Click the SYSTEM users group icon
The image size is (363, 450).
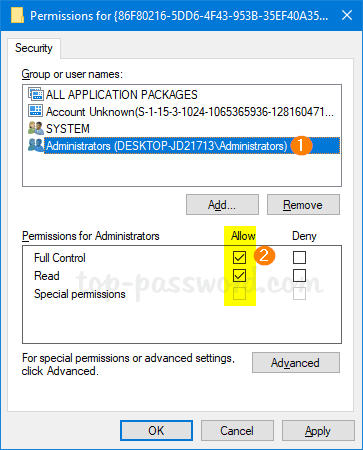point(36,128)
